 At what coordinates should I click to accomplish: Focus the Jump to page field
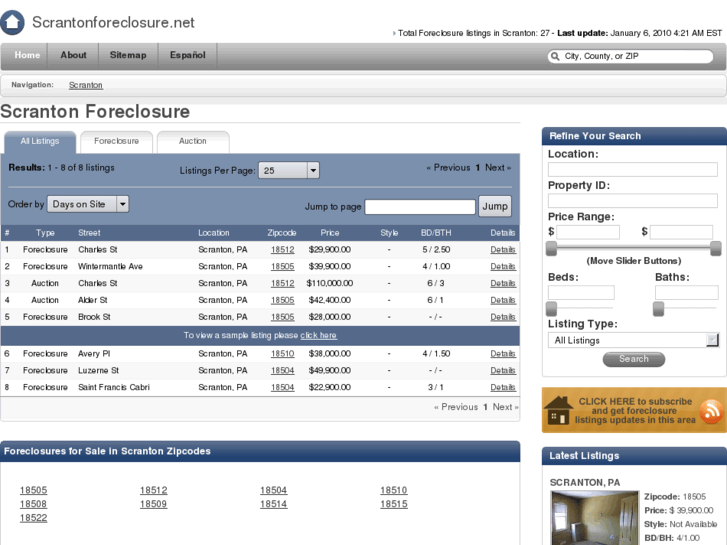420,207
